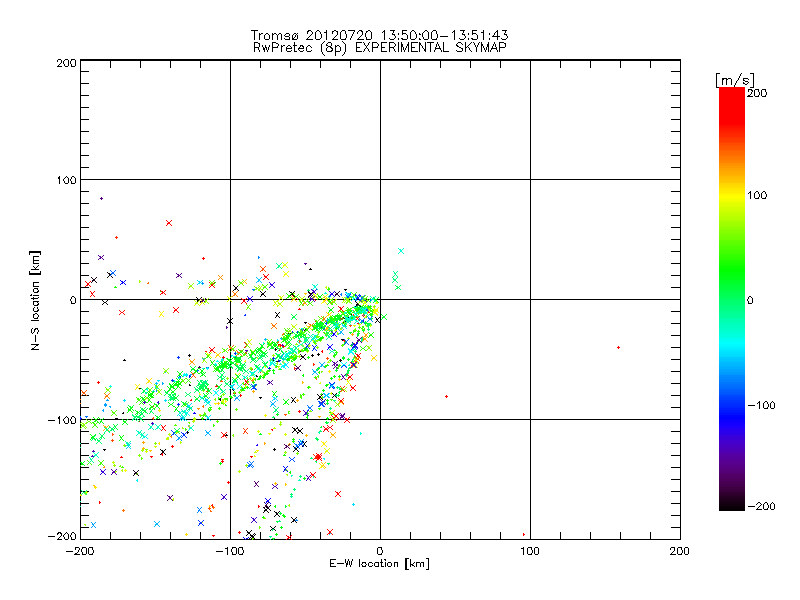Click the 'N-S location [km]' axis label
Viewport: 800px width, 600px height.
35,300
